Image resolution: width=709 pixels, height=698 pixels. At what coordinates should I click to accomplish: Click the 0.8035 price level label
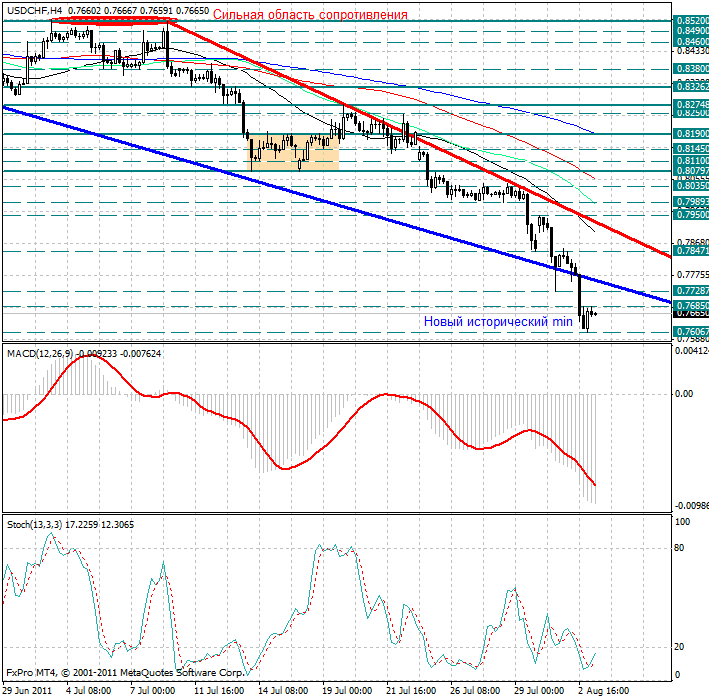point(691,186)
